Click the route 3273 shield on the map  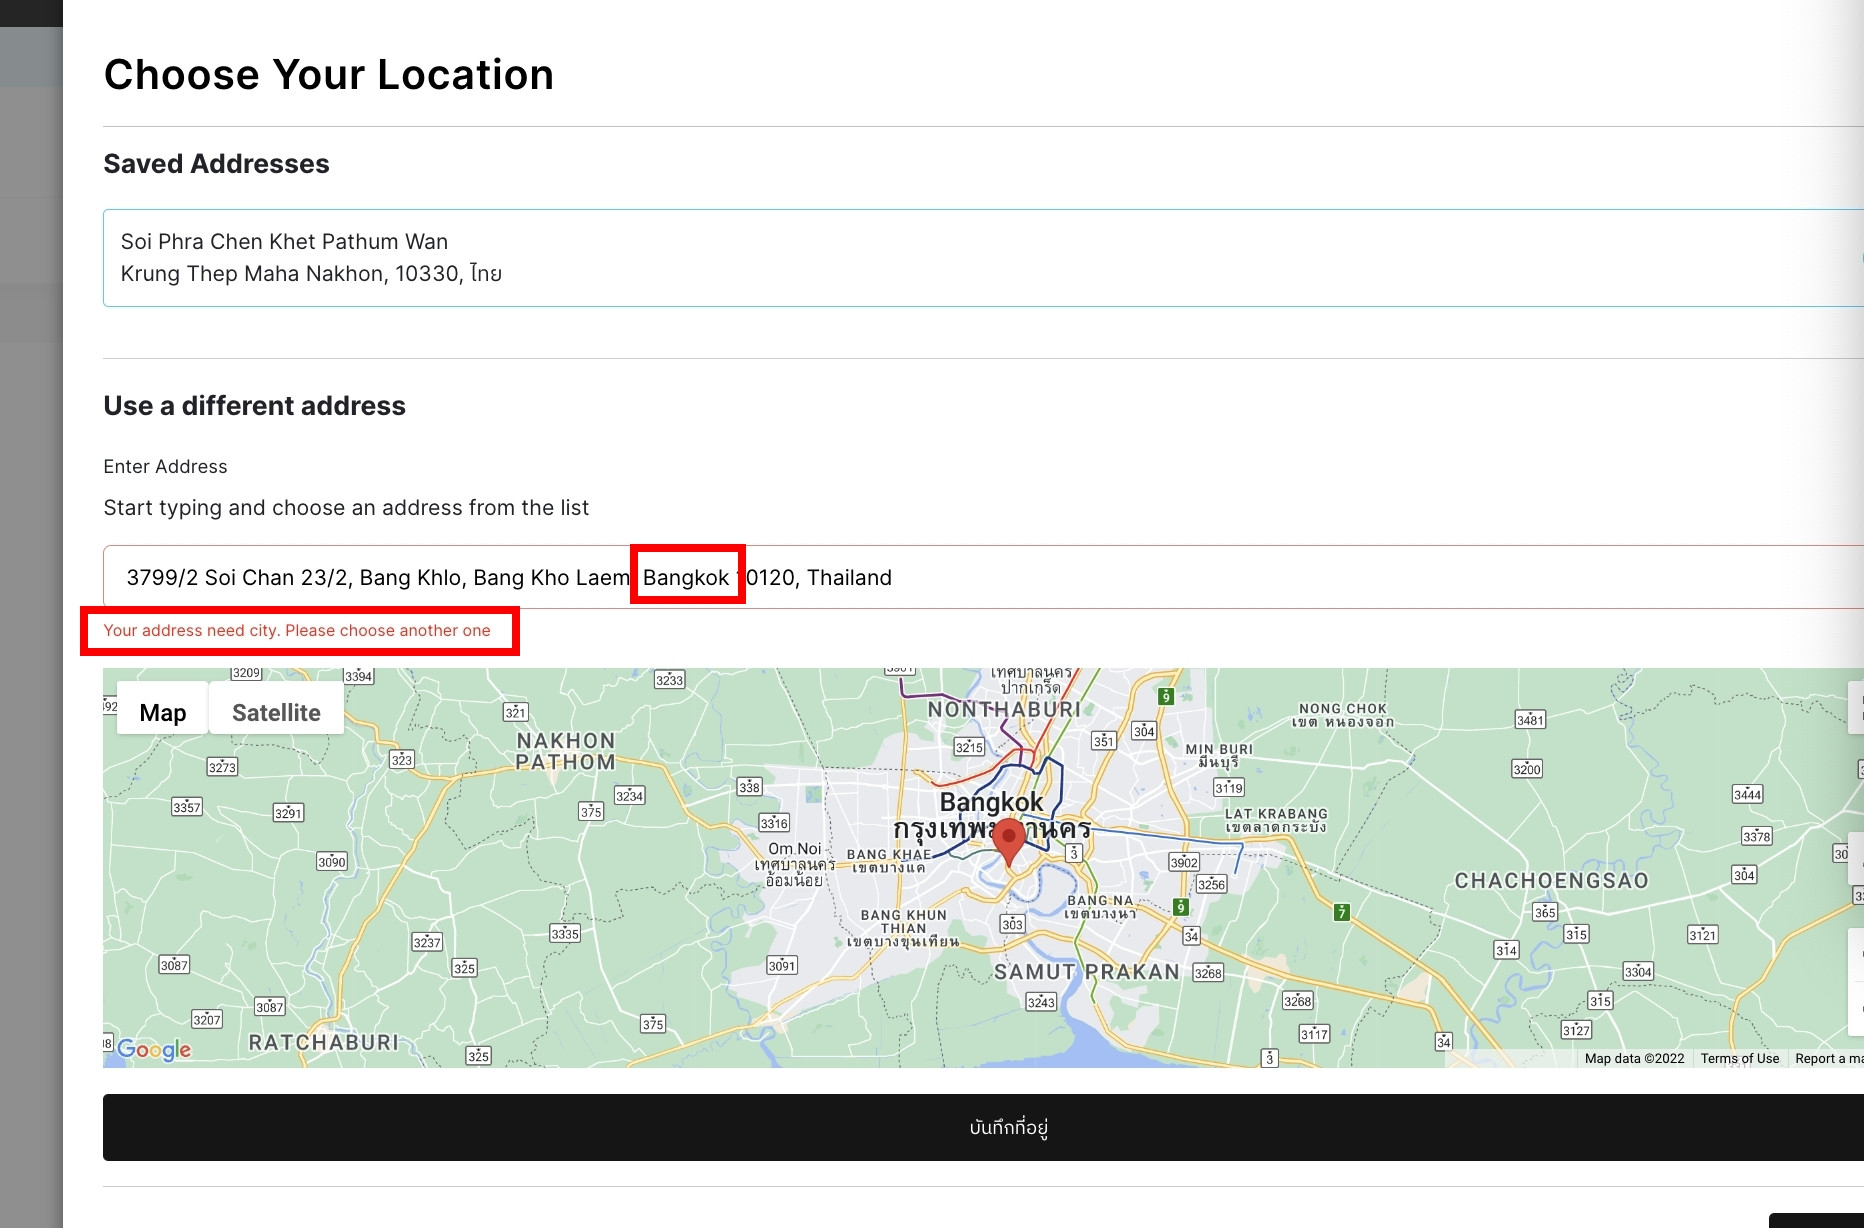(x=222, y=767)
